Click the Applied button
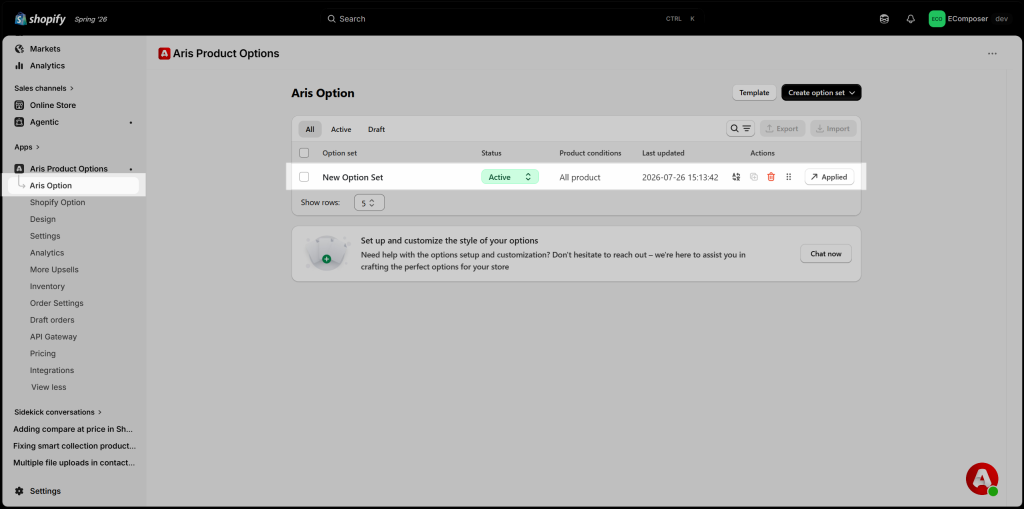Viewport: 1024px width, 509px height. pos(829,177)
